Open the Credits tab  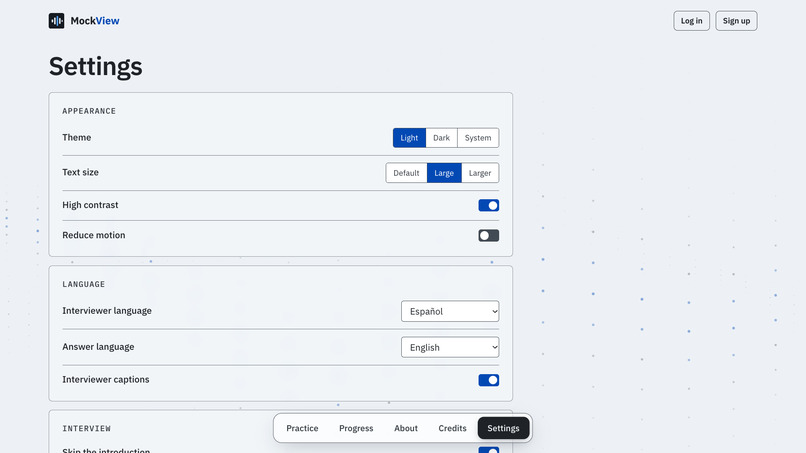[452, 428]
